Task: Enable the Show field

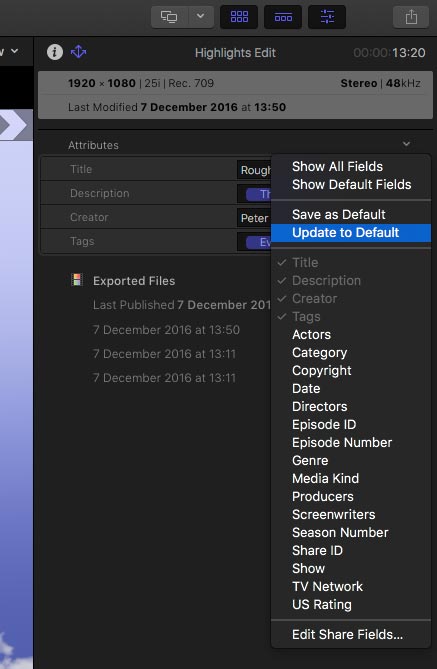Action: [351, 568]
